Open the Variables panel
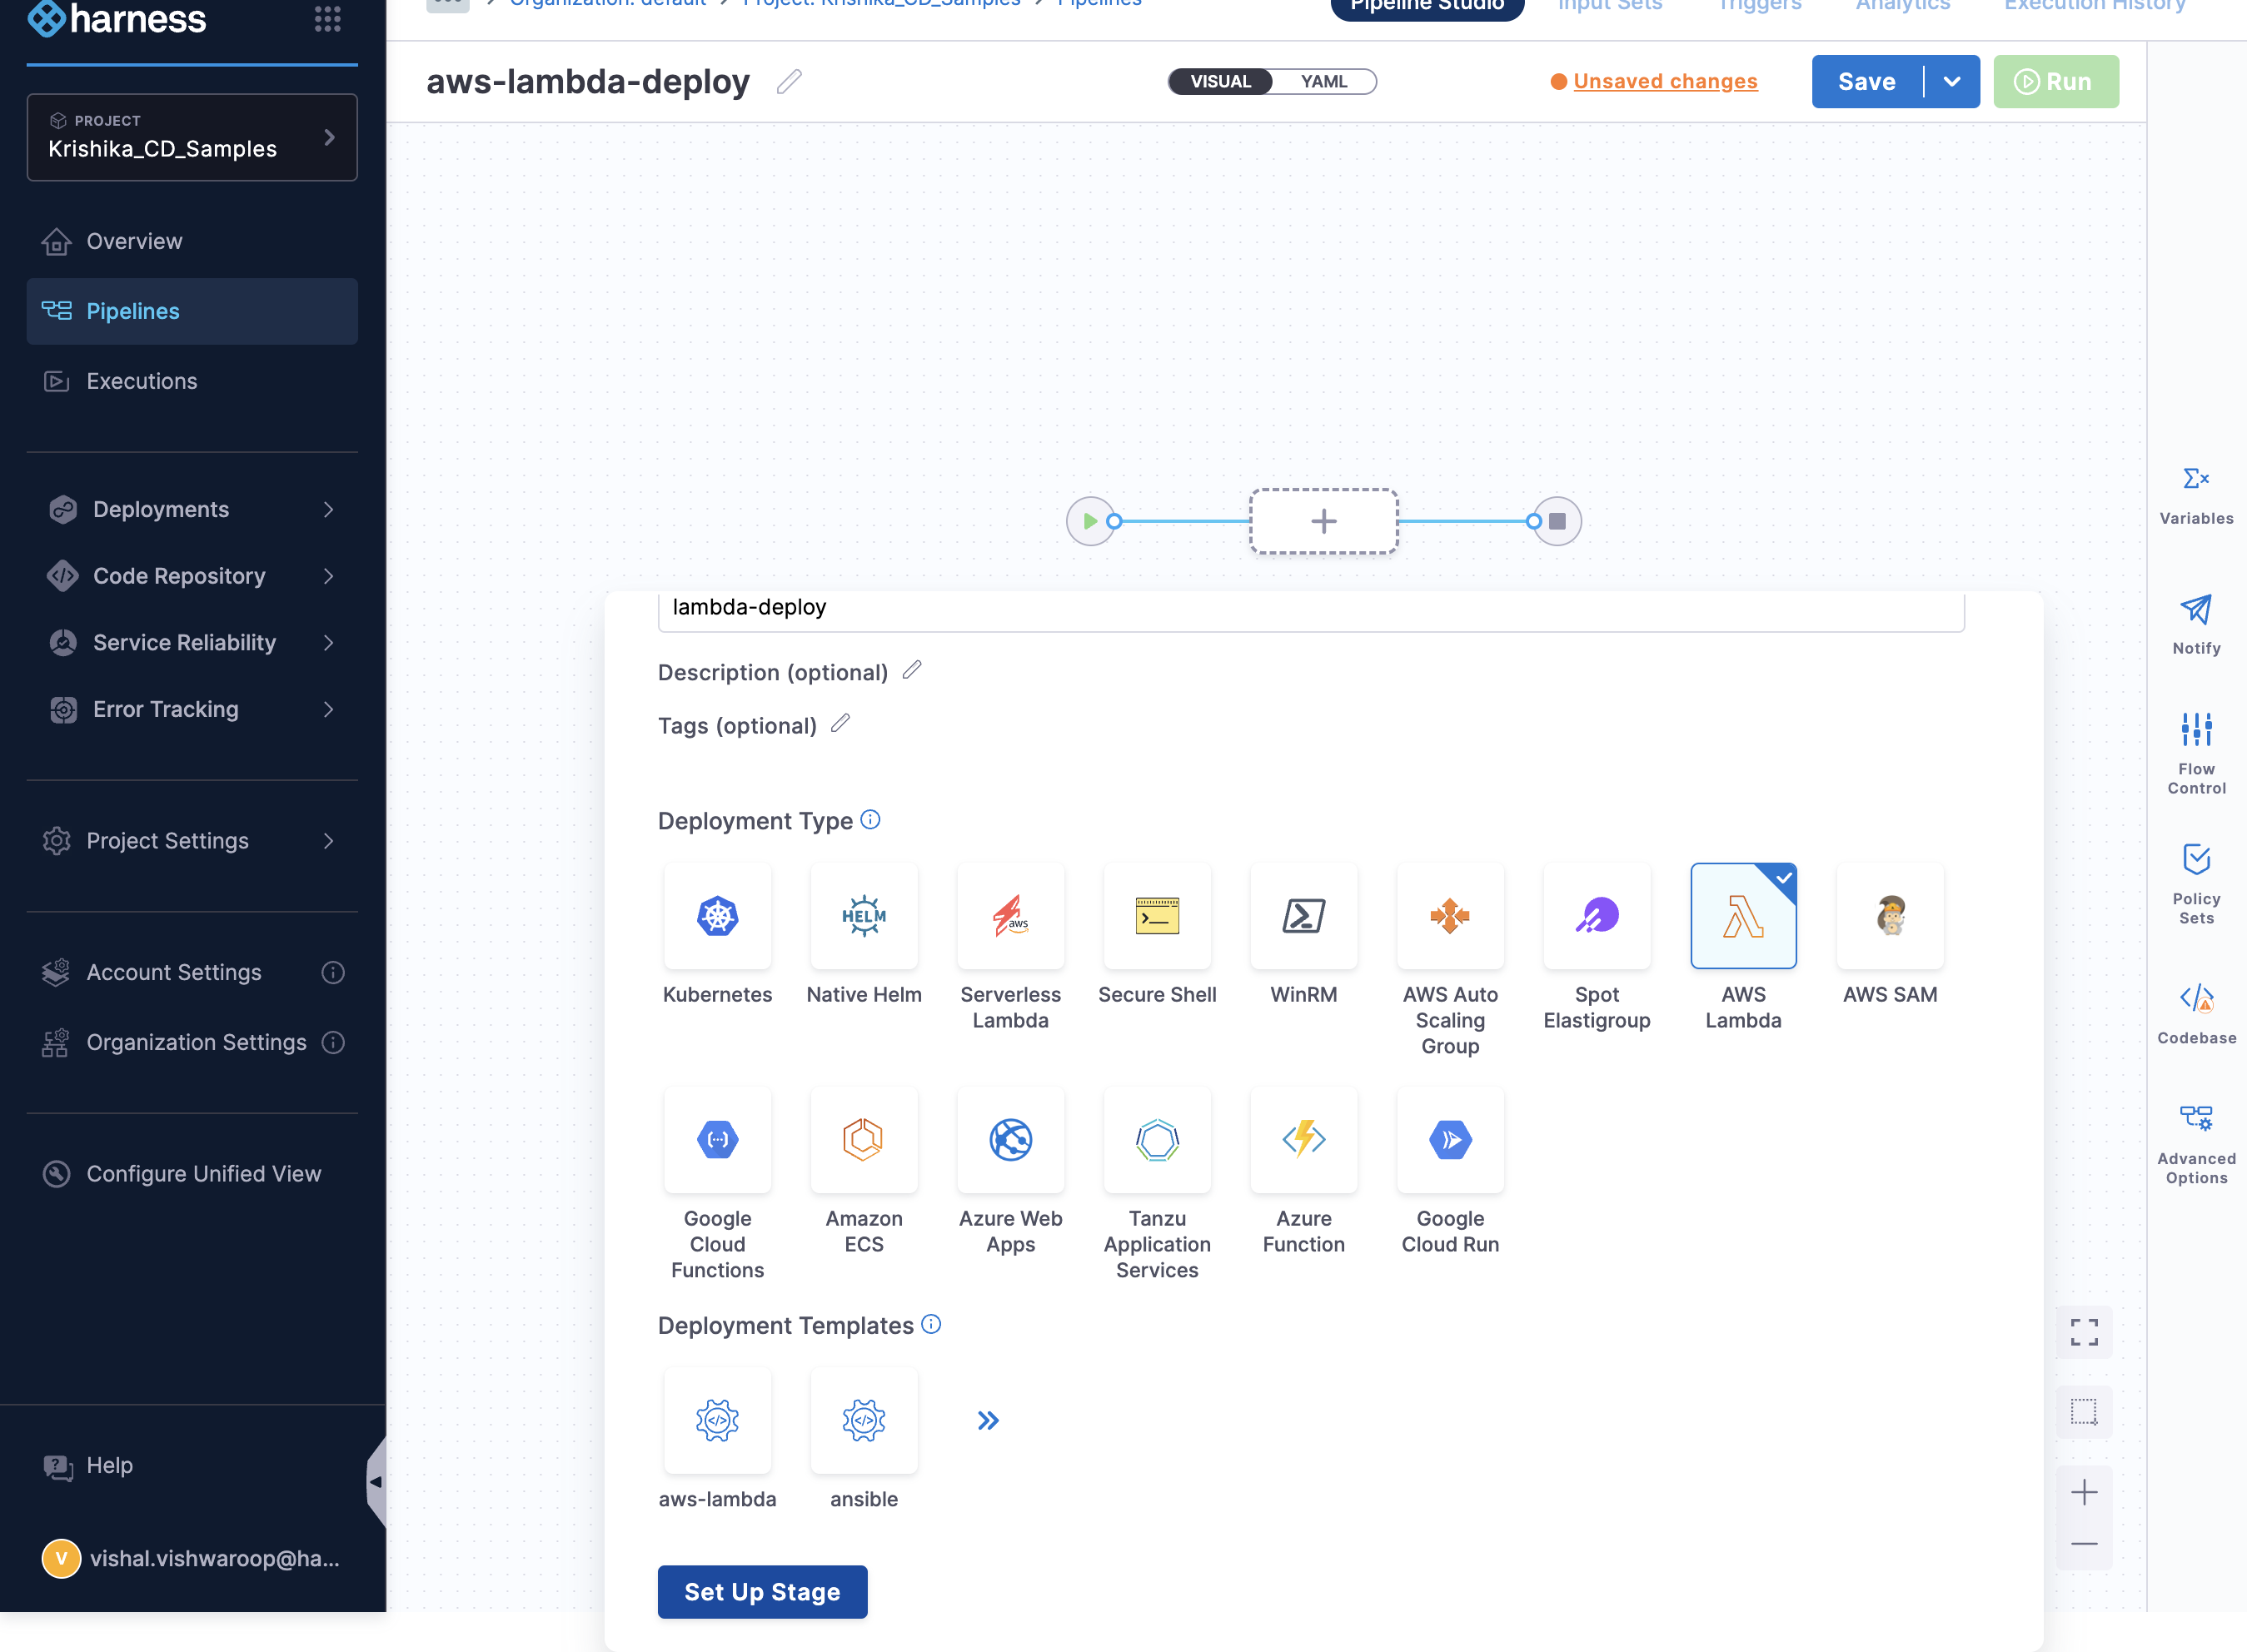This screenshot has width=2247, height=1652. 2196,496
